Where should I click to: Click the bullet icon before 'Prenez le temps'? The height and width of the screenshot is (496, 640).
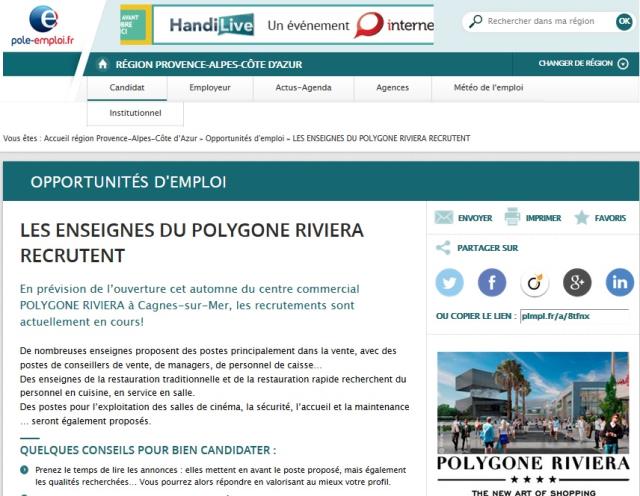pos(24,470)
